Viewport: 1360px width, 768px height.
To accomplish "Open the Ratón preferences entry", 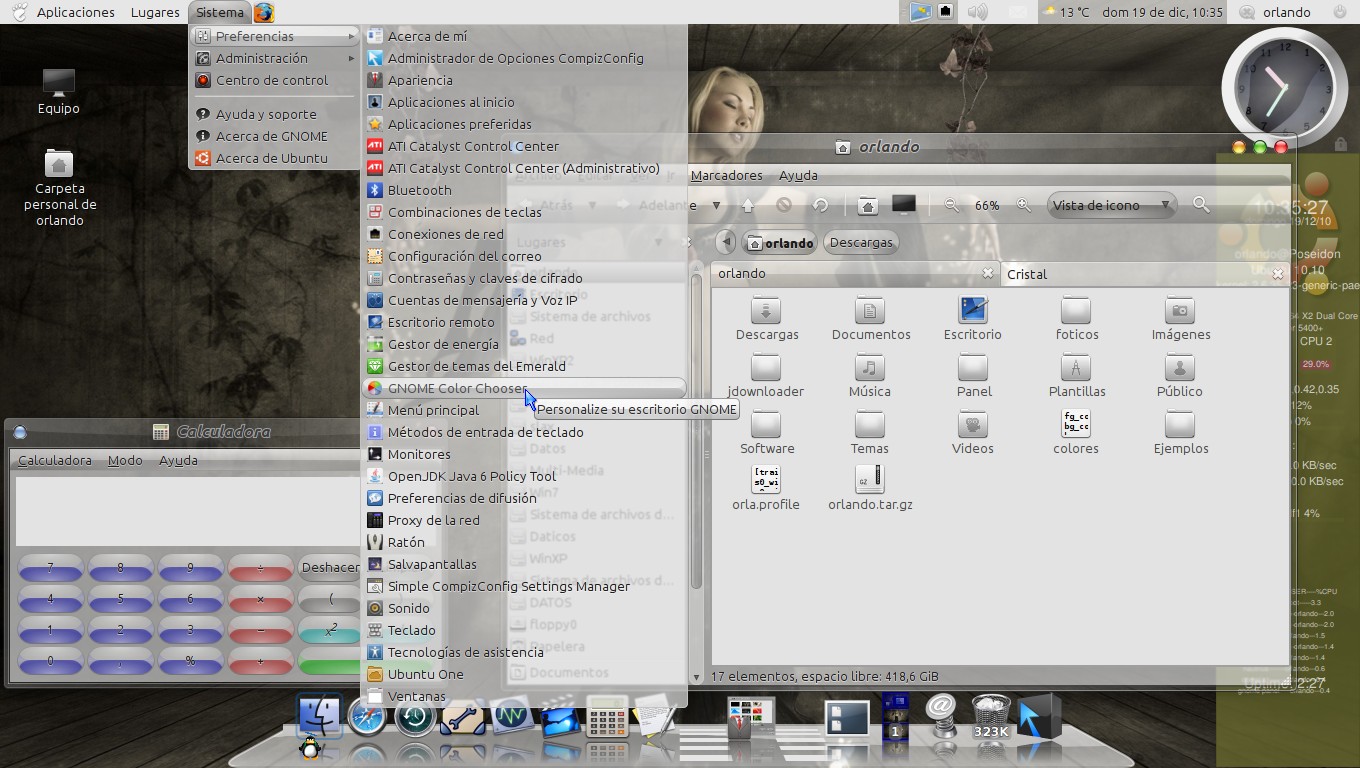I will click(524, 542).
